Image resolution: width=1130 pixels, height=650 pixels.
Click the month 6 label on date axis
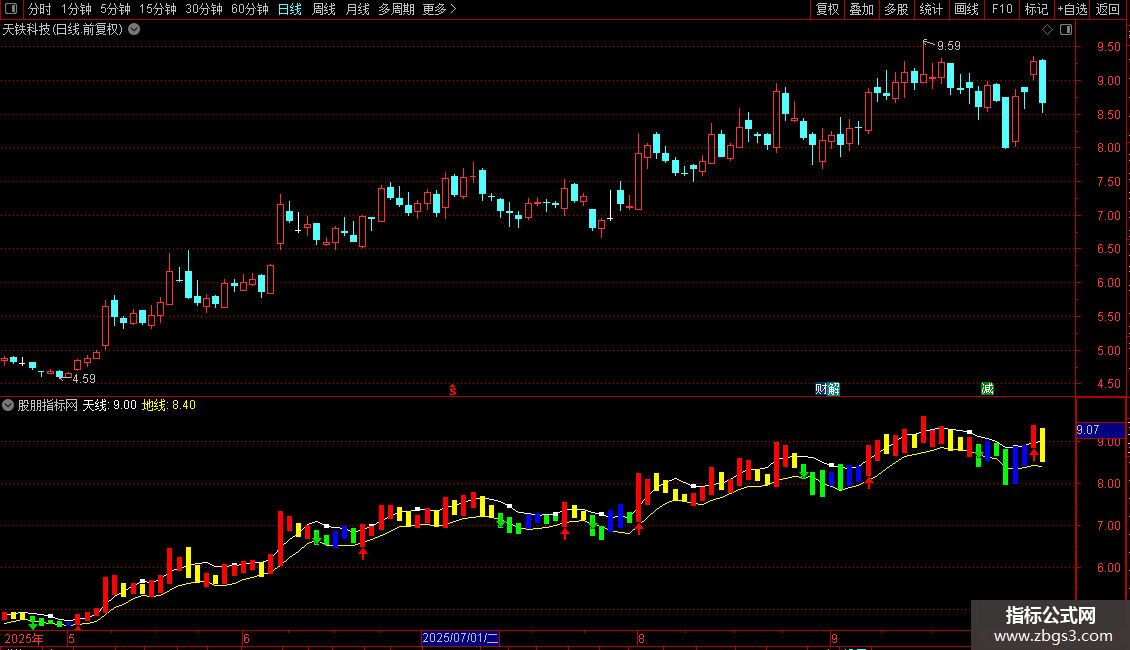point(246,638)
